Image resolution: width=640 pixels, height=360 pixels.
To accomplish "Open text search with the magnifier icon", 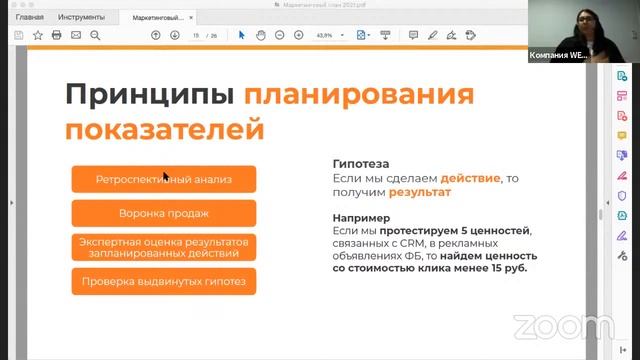I will [x=95, y=36].
